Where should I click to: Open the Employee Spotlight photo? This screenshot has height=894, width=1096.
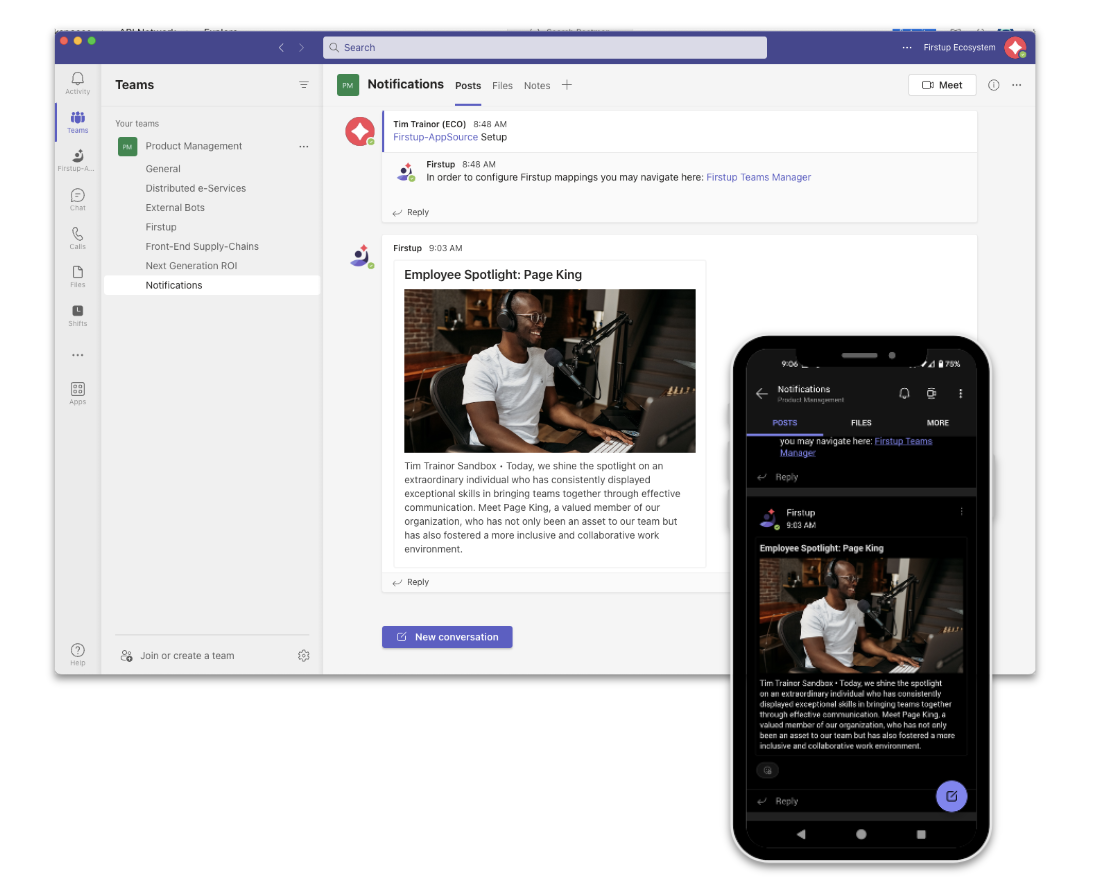coord(549,370)
